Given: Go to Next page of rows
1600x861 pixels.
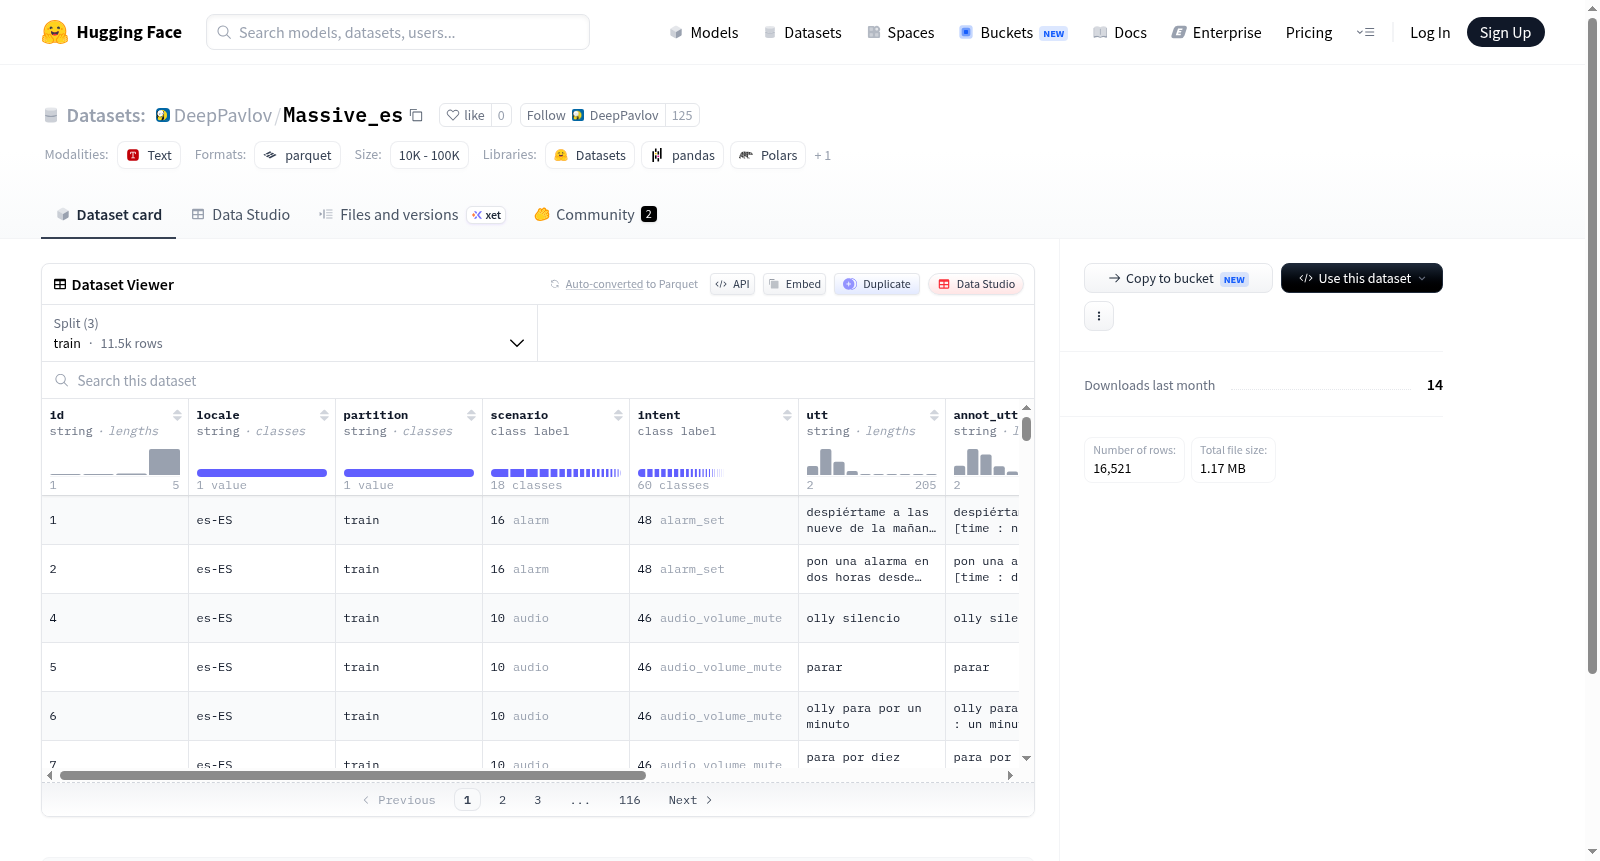Looking at the screenshot, I should click(x=690, y=800).
